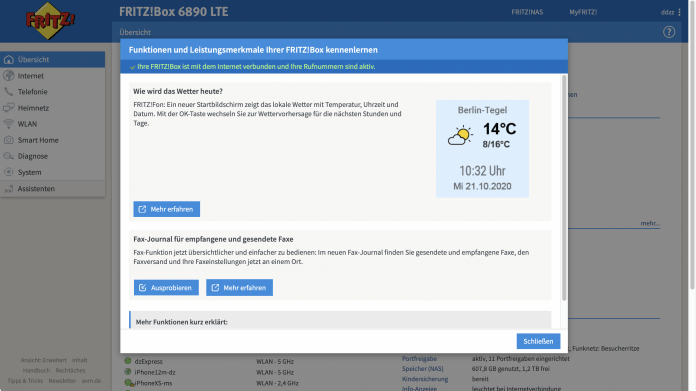Click the 'FRITZ!Box 6890 LTE' title
696x391 pixels.
174,12
